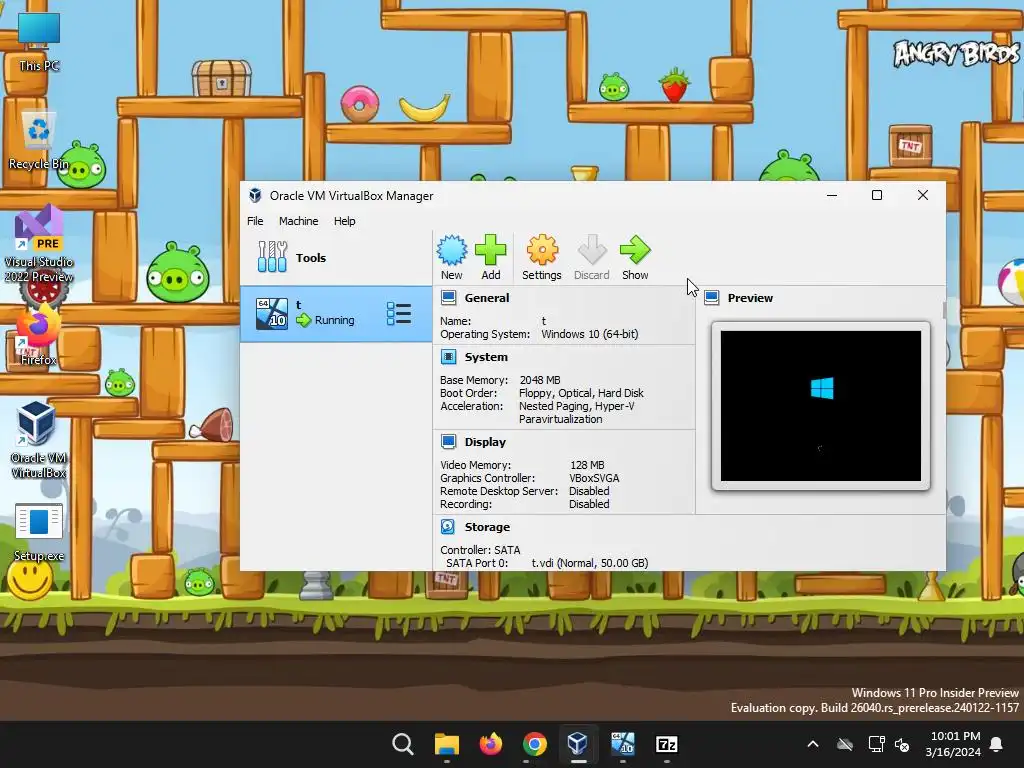The height and width of the screenshot is (768, 1024).
Task: Open 7-Zip from the taskbar
Action: pyautogui.click(x=666, y=744)
